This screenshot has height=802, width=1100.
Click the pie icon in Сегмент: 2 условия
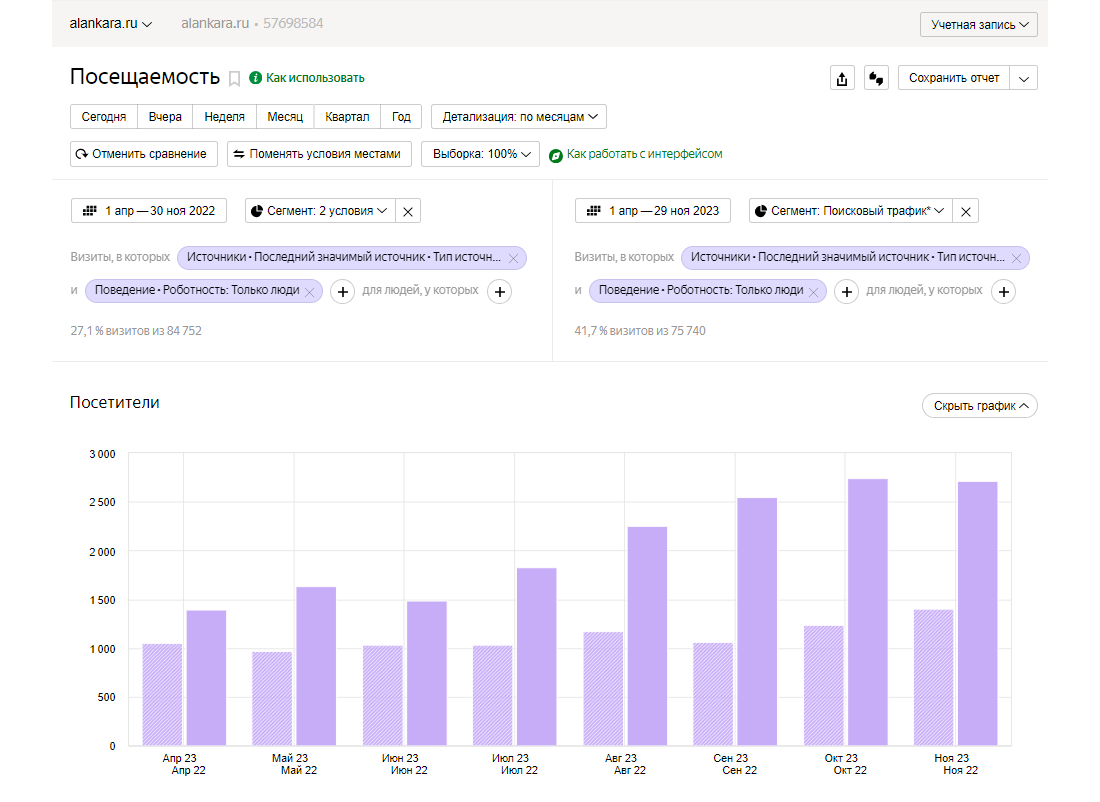coord(257,210)
